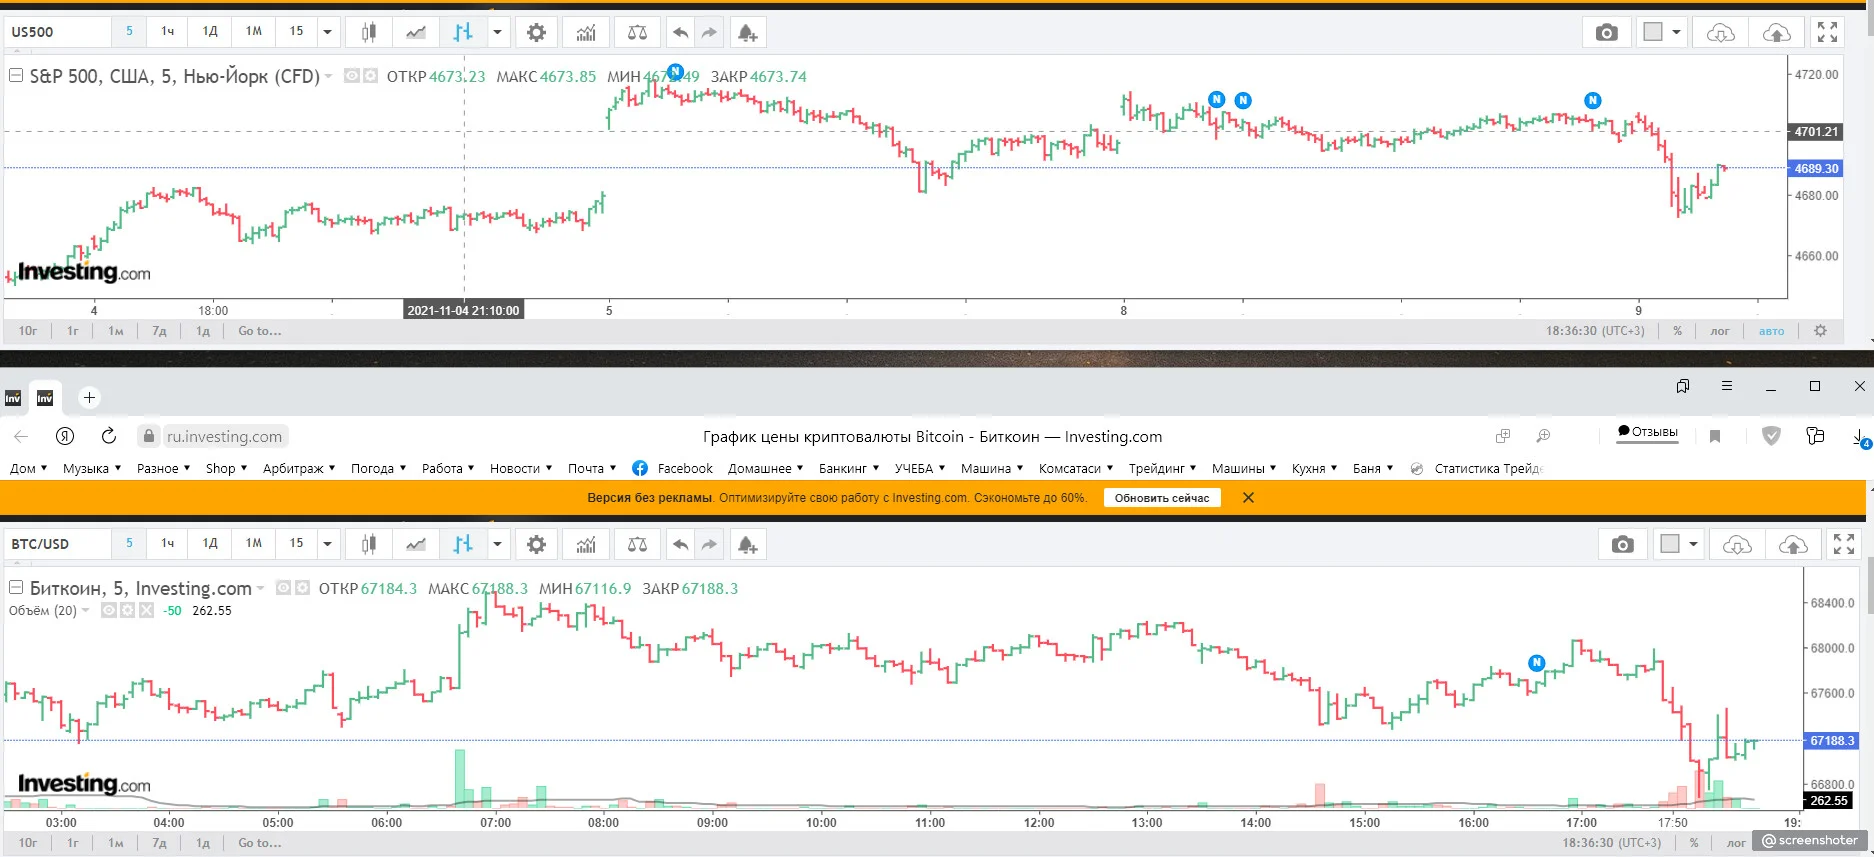Image resolution: width=1874 pixels, height=857 pixels.
Task: Click the US500 symbol input field
Action: (58, 32)
